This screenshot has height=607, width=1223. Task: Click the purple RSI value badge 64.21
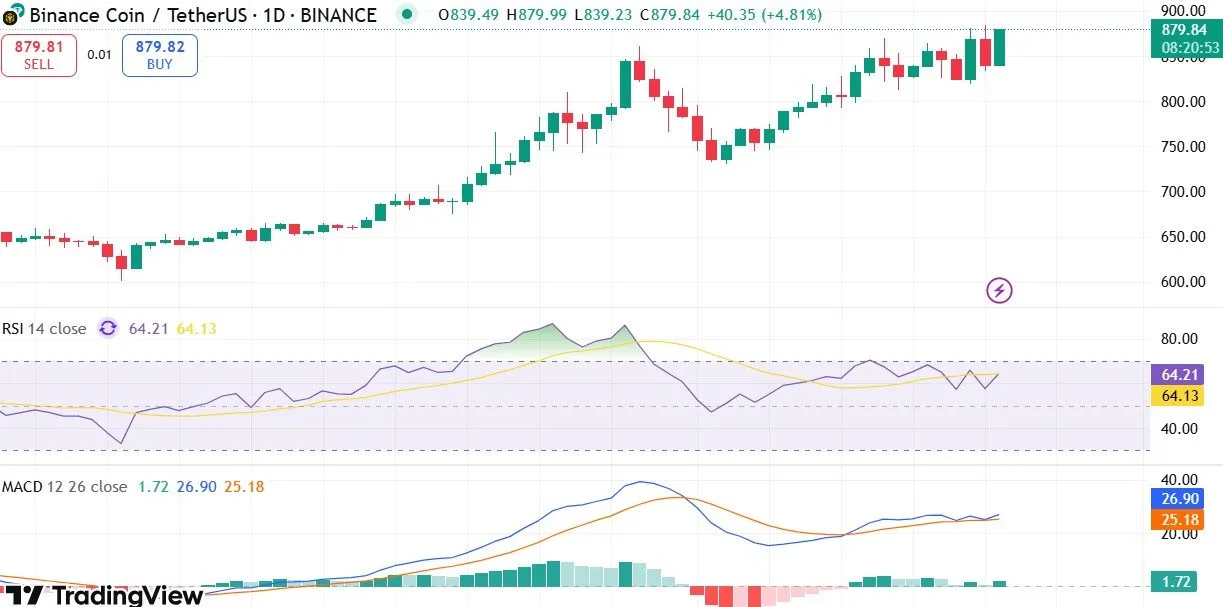pyautogui.click(x=1178, y=375)
